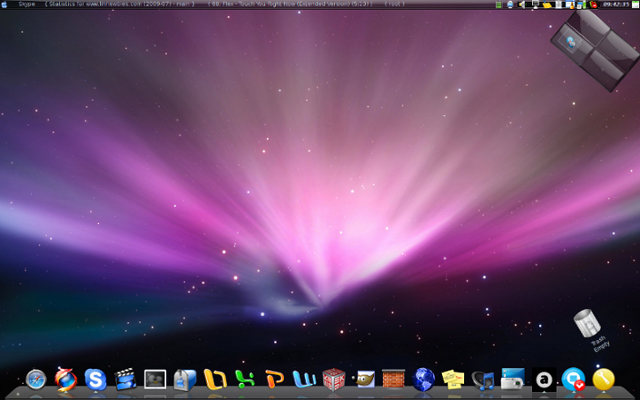This screenshot has height=400, width=640.
Task: Click the yellow folder tray icon
Action: click(547, 5)
